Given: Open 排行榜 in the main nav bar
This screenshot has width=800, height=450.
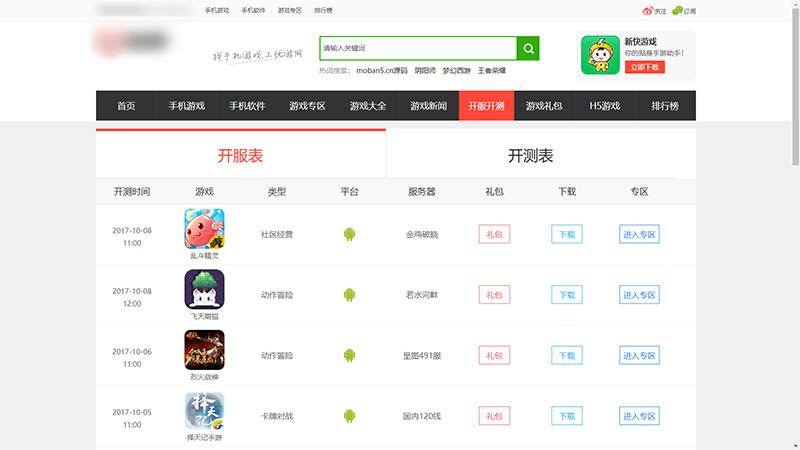Looking at the screenshot, I should (665, 106).
